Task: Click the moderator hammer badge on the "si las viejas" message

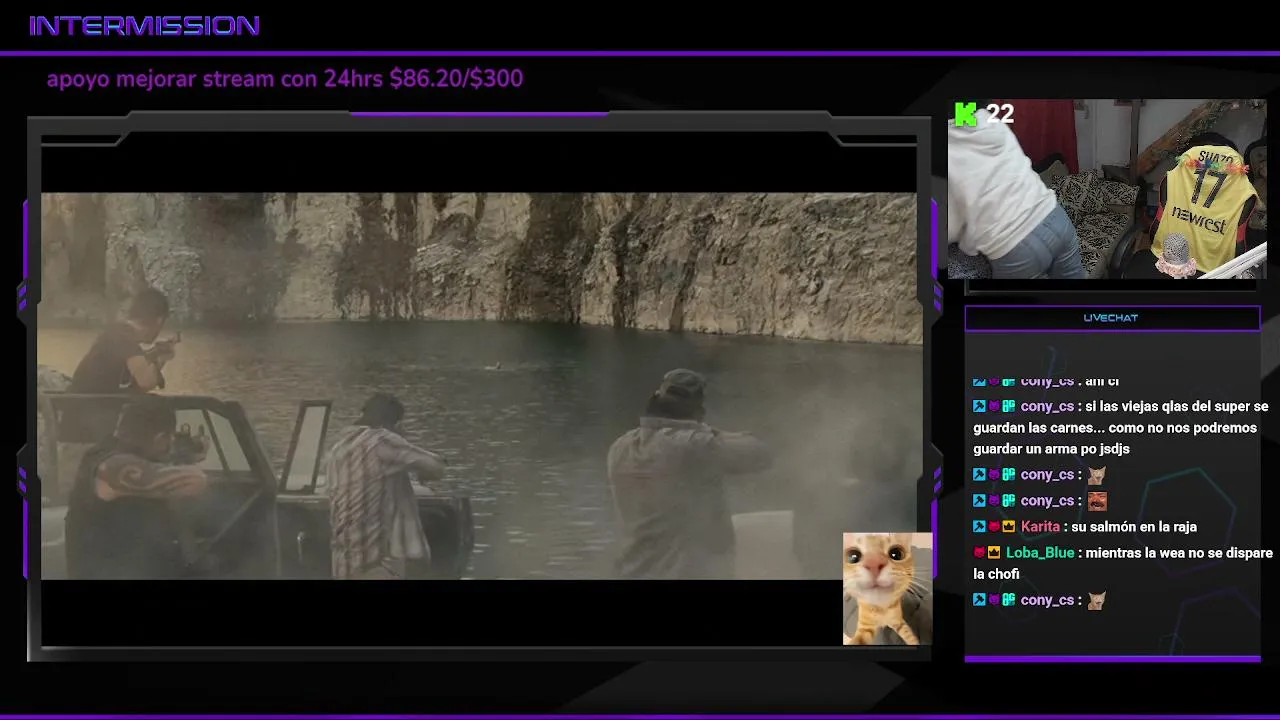Action: [x=979, y=406]
